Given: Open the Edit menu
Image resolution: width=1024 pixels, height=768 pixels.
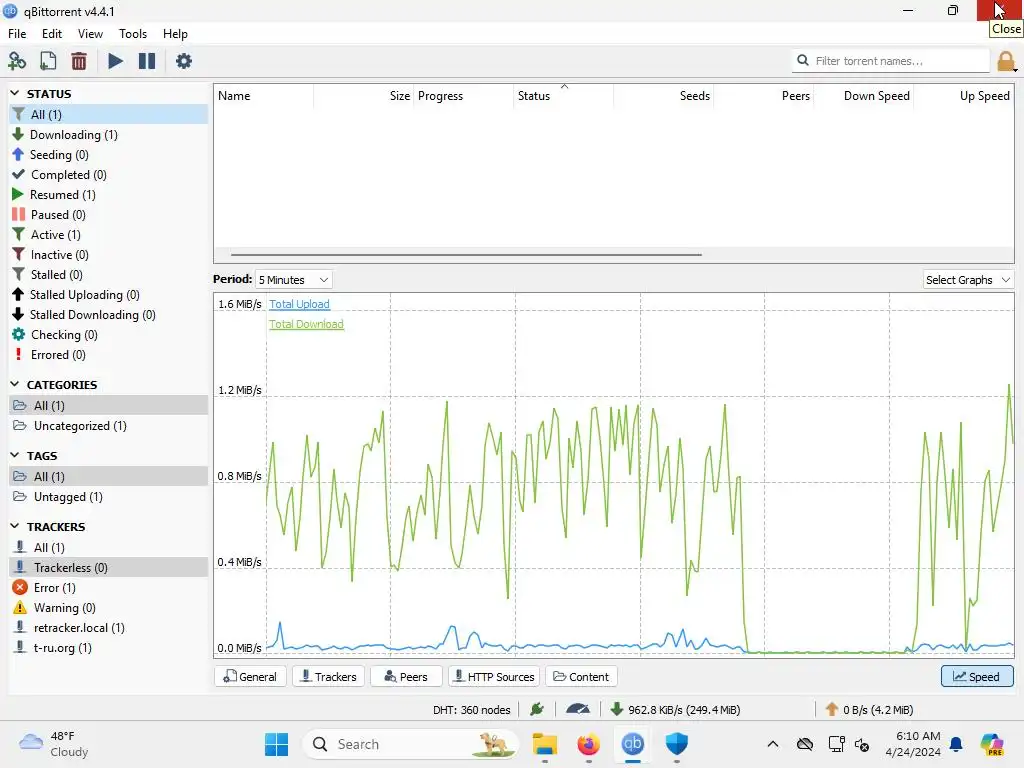Looking at the screenshot, I should click(52, 34).
